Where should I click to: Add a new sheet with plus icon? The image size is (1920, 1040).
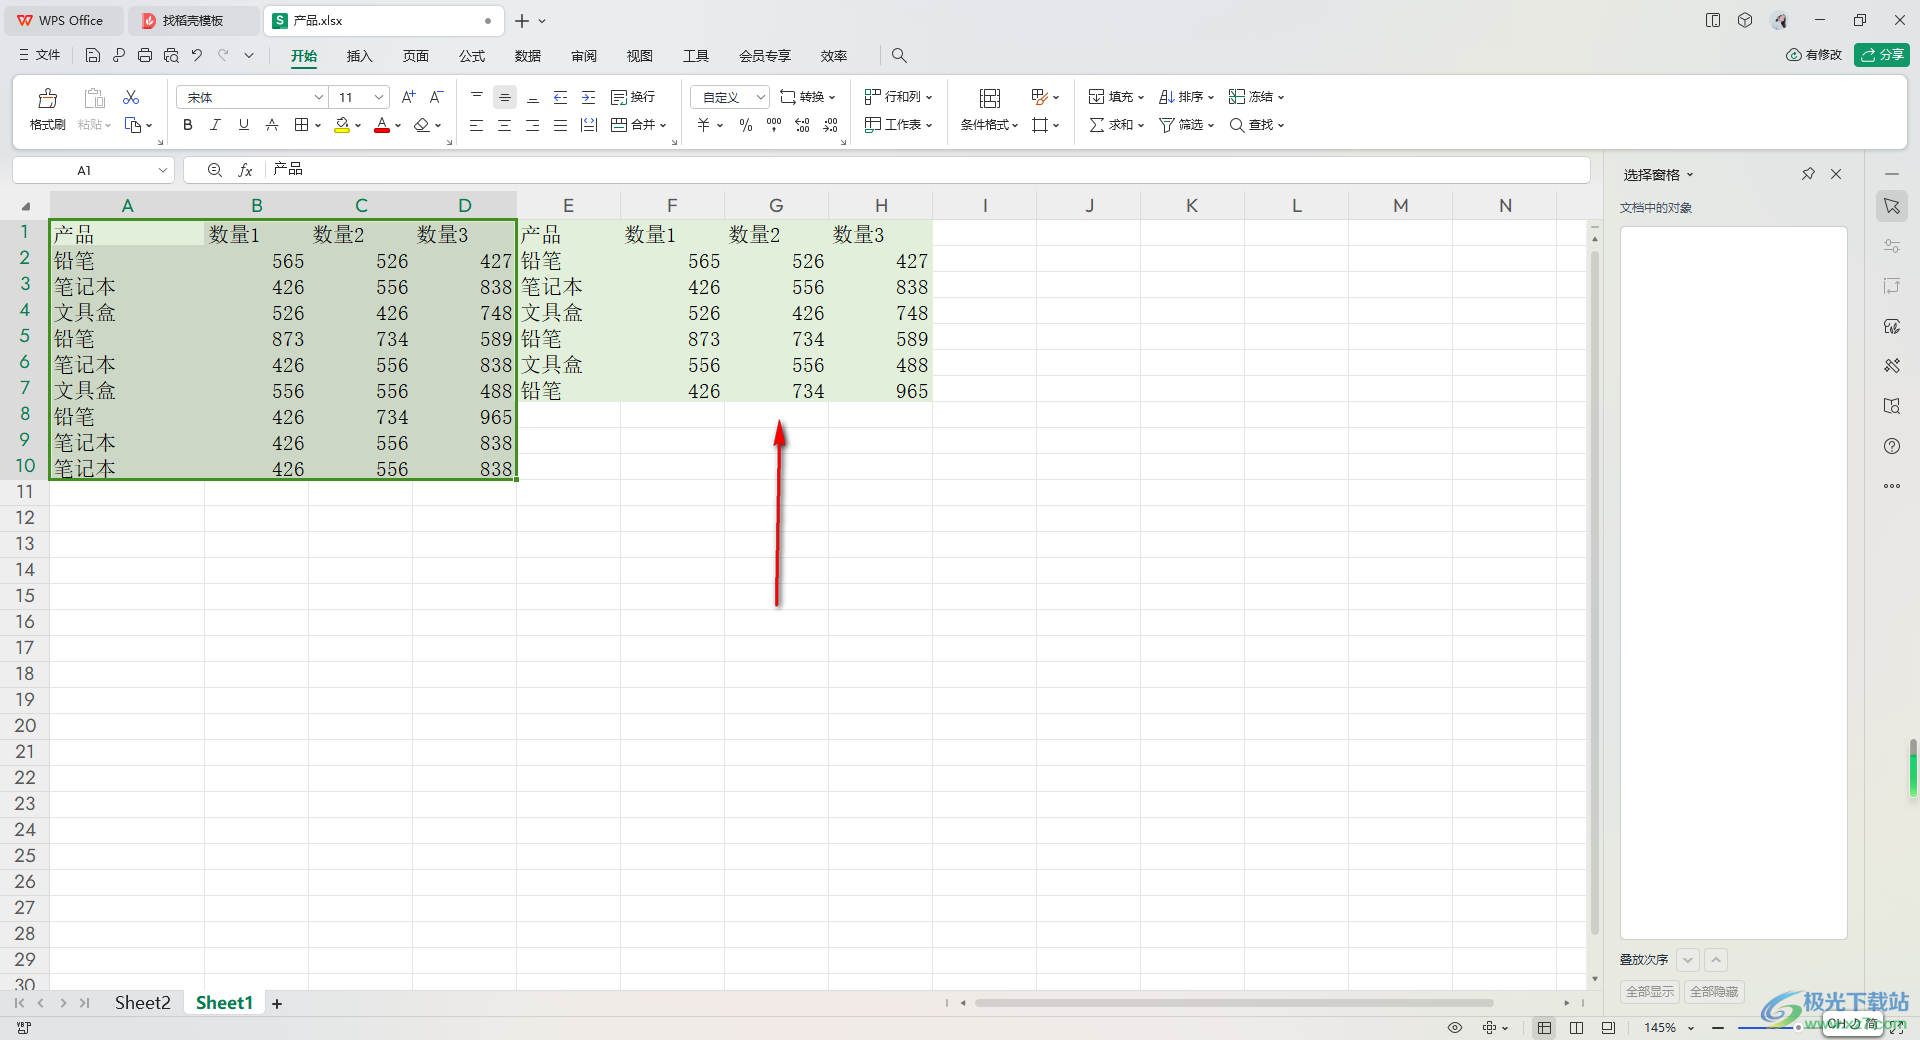click(x=277, y=1004)
